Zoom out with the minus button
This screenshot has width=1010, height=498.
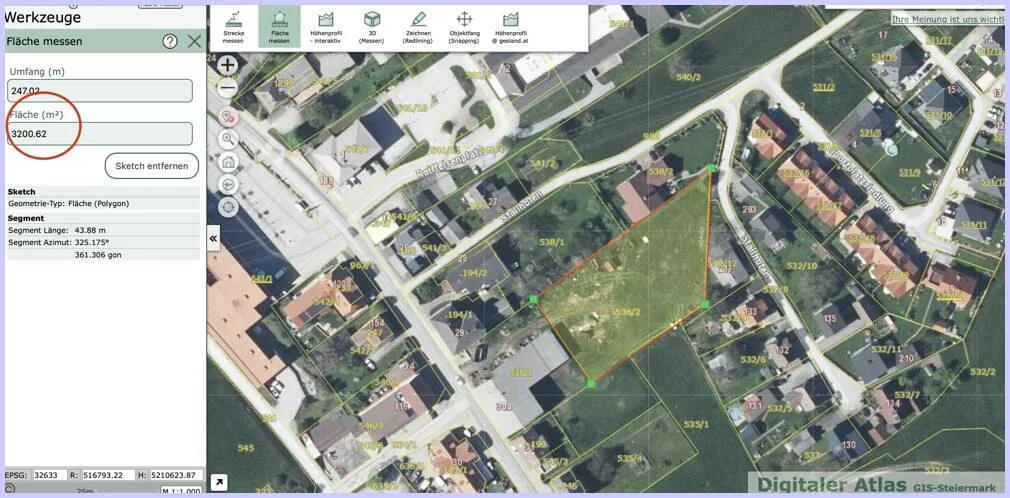pyautogui.click(x=228, y=88)
